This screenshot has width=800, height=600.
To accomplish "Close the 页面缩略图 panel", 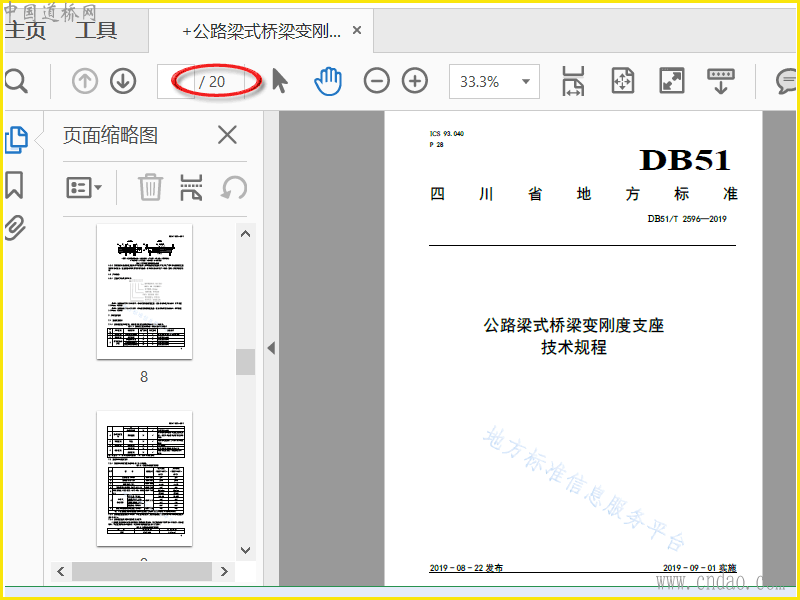I will 227,135.
